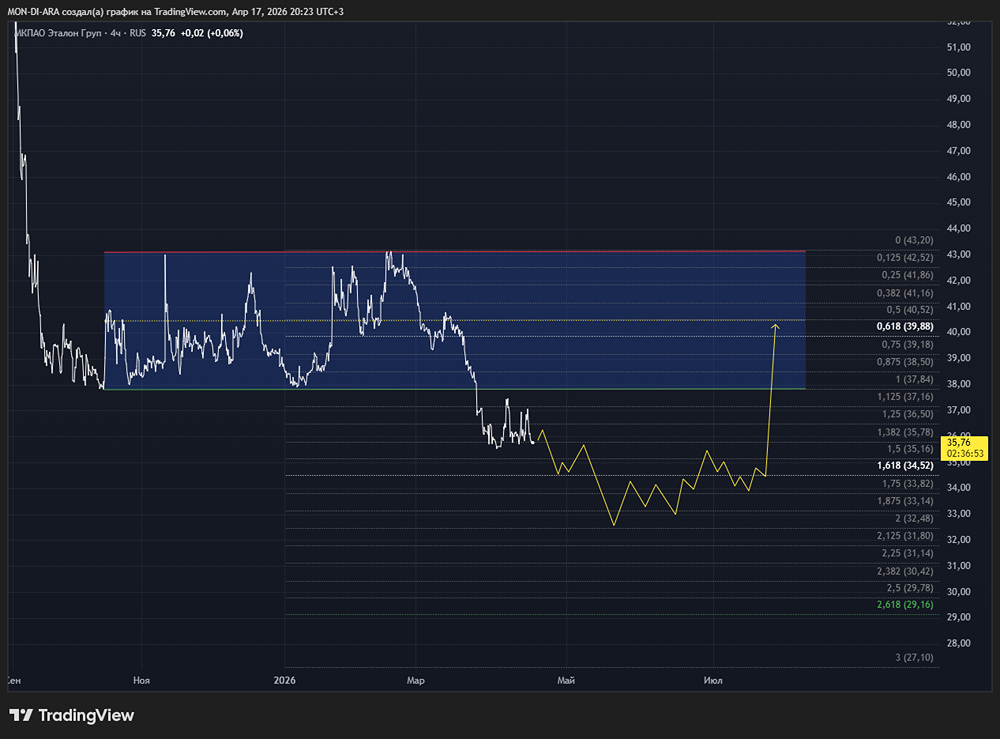Click the yellow current price tag on price axis
The height and width of the screenshot is (739, 1000).
pos(964,448)
